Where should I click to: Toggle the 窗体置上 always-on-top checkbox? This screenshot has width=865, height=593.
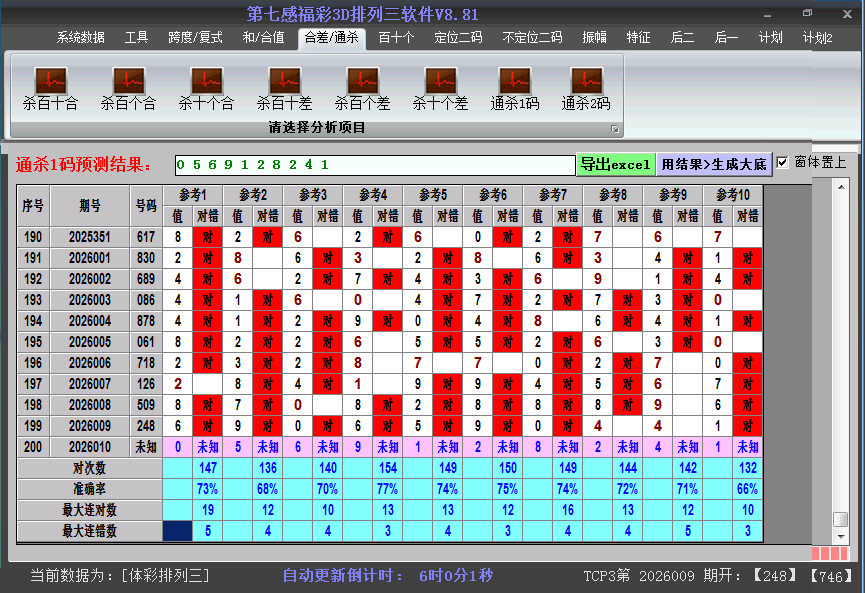(x=783, y=163)
